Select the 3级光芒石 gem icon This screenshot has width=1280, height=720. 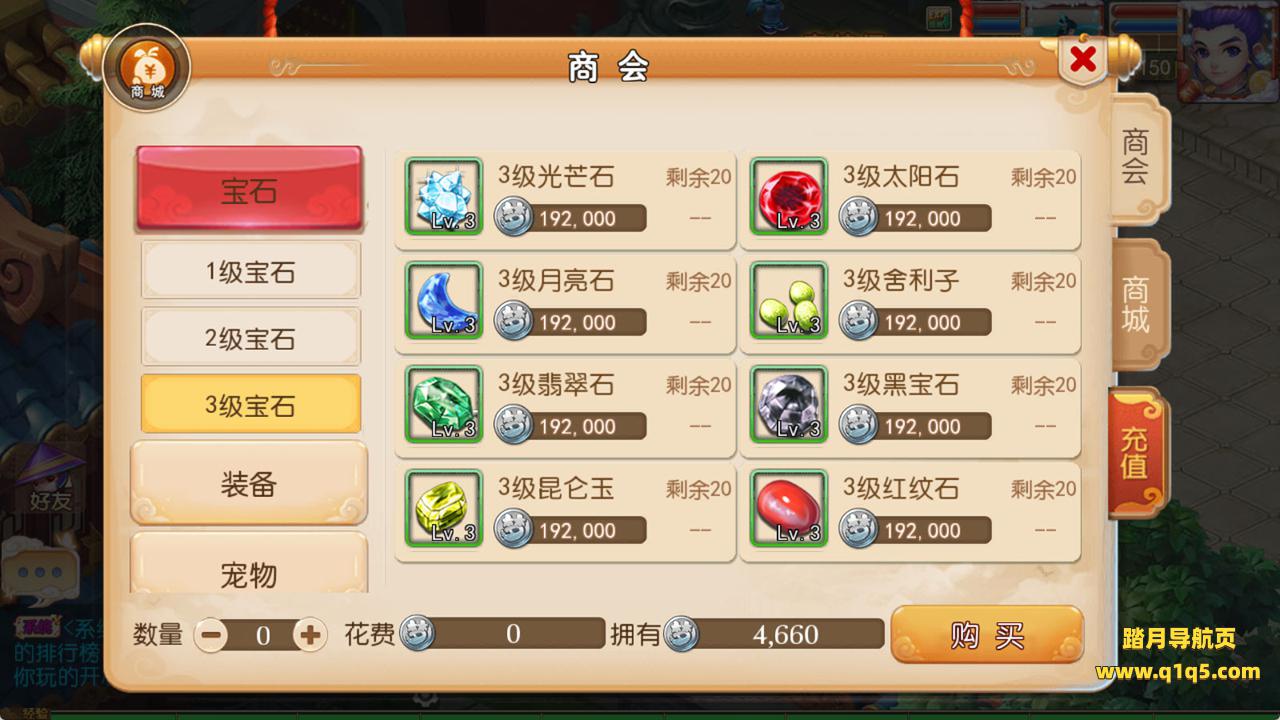pos(444,196)
